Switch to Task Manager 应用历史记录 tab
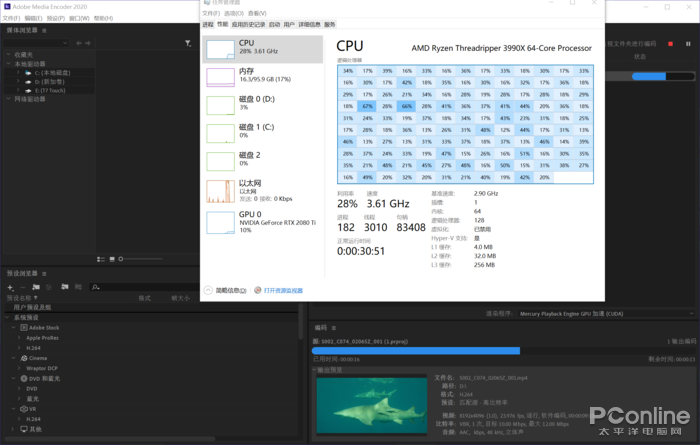 click(x=248, y=25)
